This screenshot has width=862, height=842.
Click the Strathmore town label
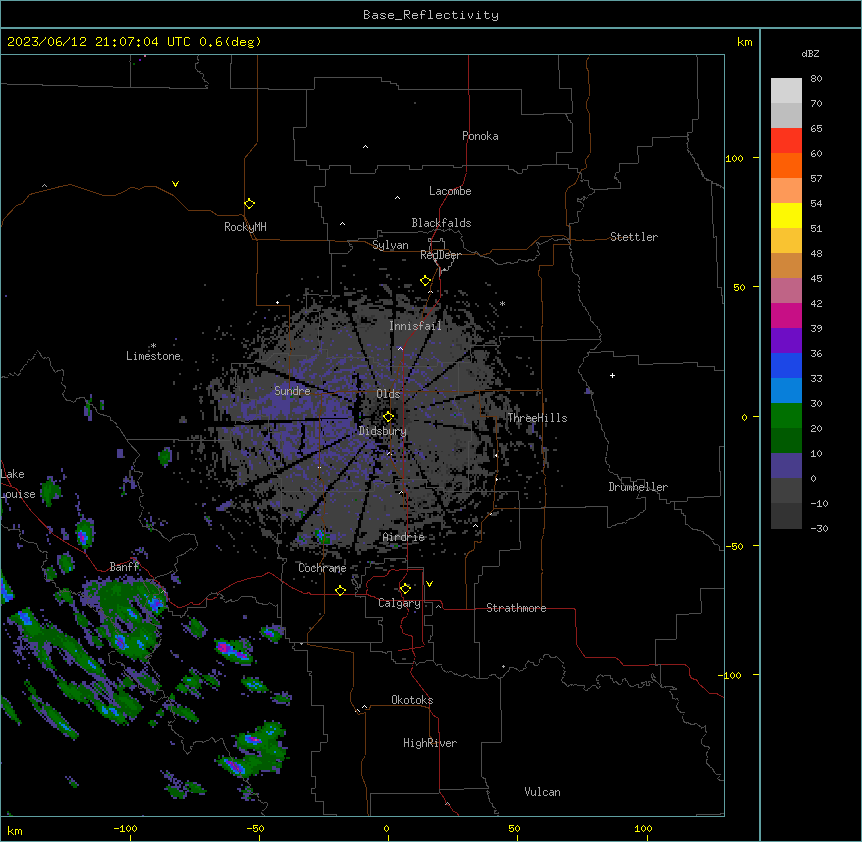(x=516, y=608)
